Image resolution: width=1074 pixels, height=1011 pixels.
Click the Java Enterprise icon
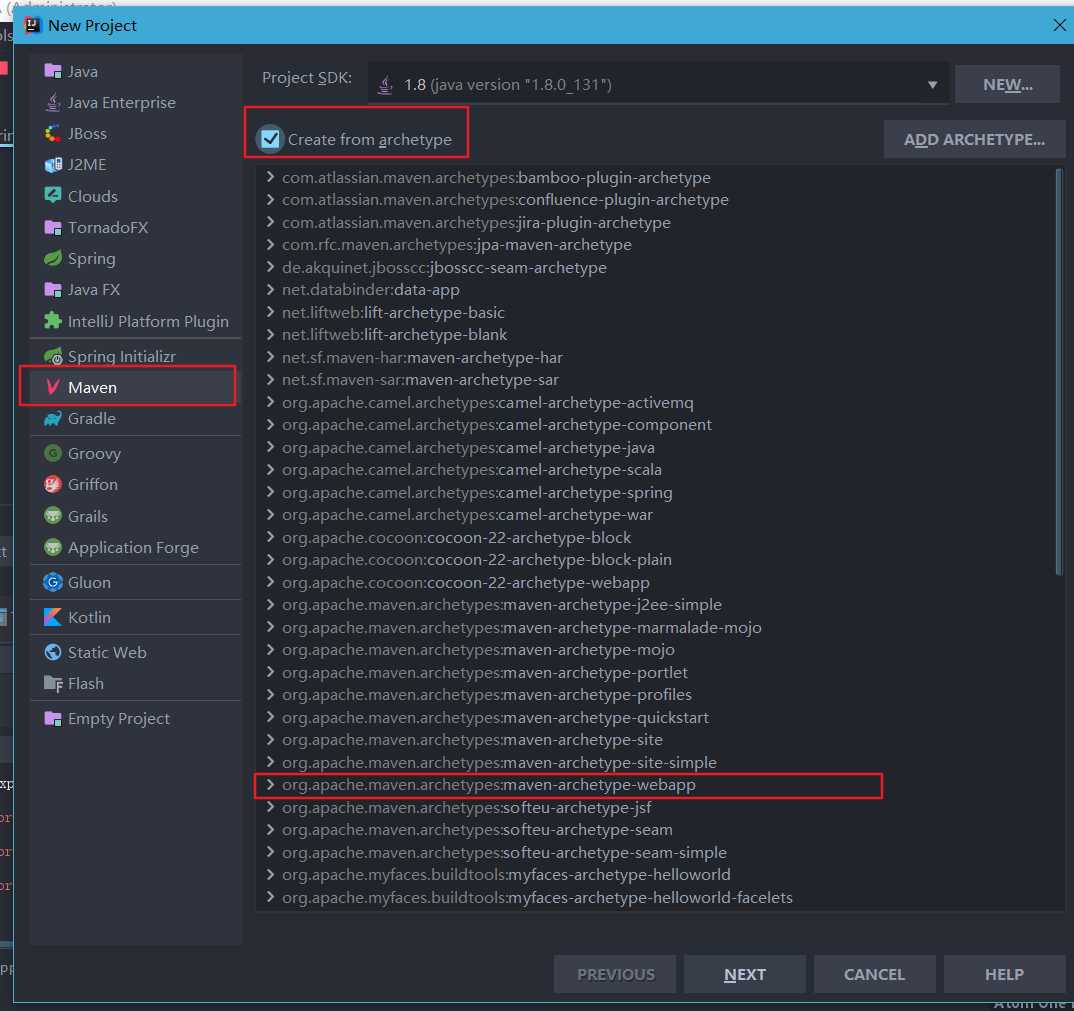pyautogui.click(x=53, y=103)
